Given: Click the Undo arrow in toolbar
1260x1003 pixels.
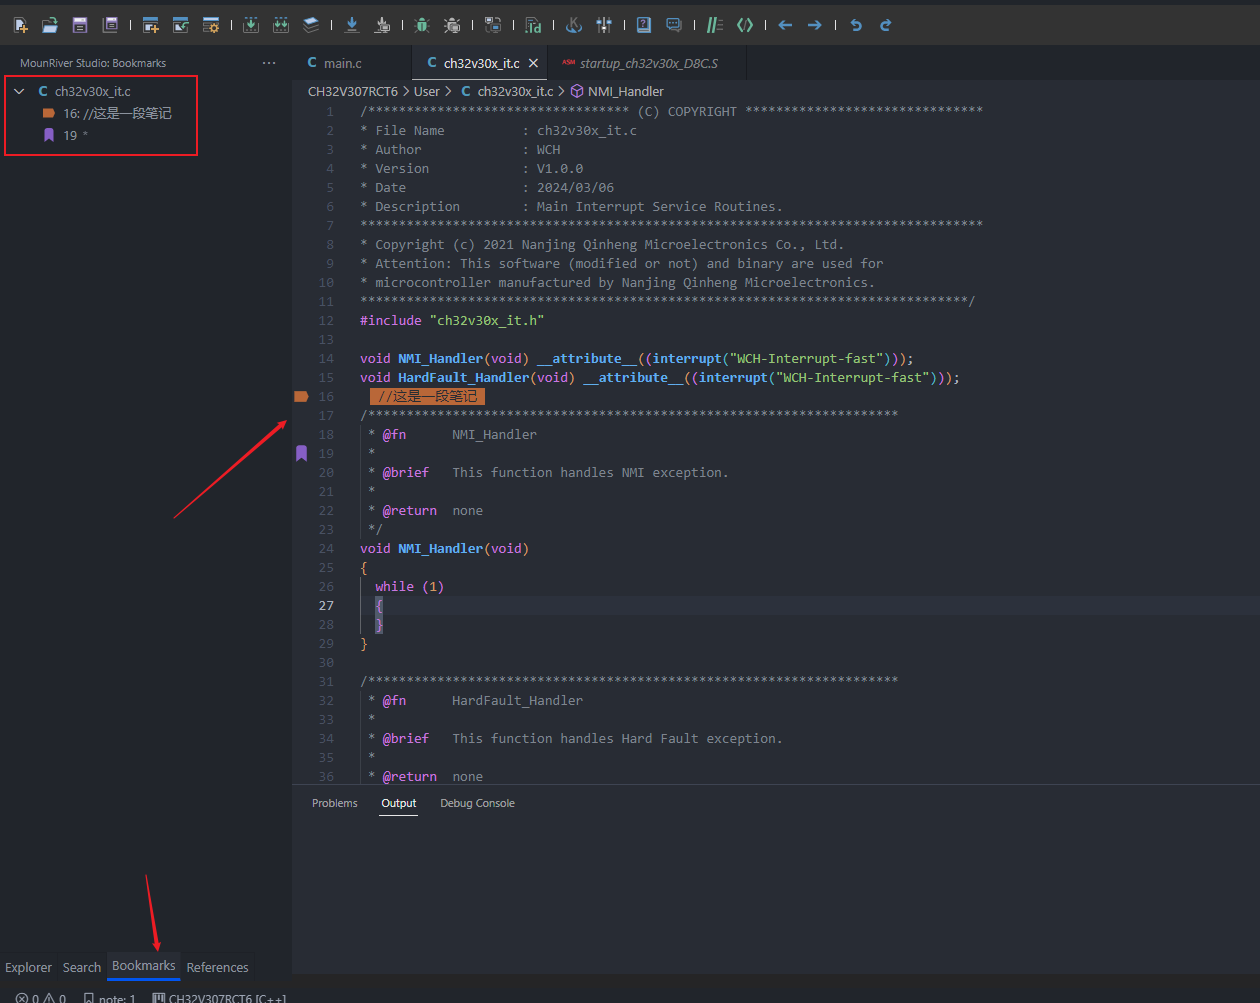Looking at the screenshot, I should coord(856,25).
